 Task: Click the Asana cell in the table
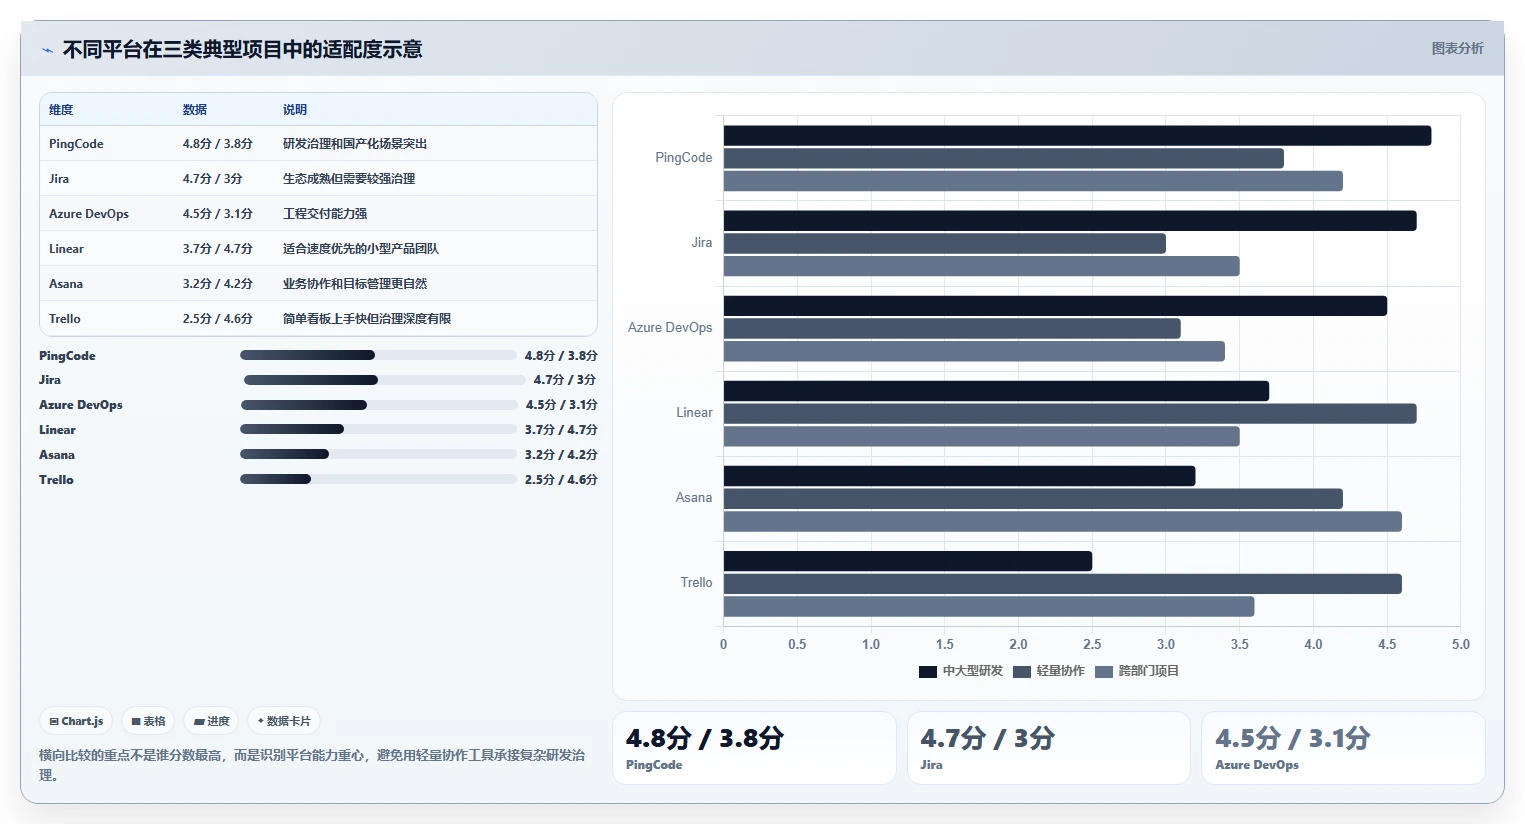[66, 284]
